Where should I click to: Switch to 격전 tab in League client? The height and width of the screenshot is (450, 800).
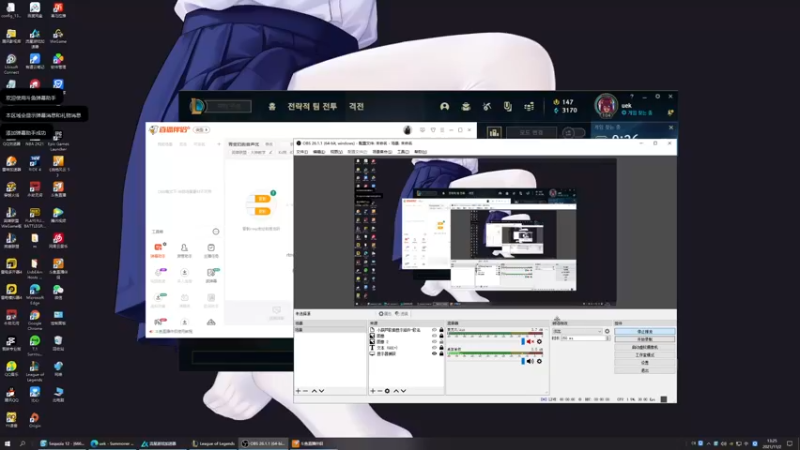(356, 106)
